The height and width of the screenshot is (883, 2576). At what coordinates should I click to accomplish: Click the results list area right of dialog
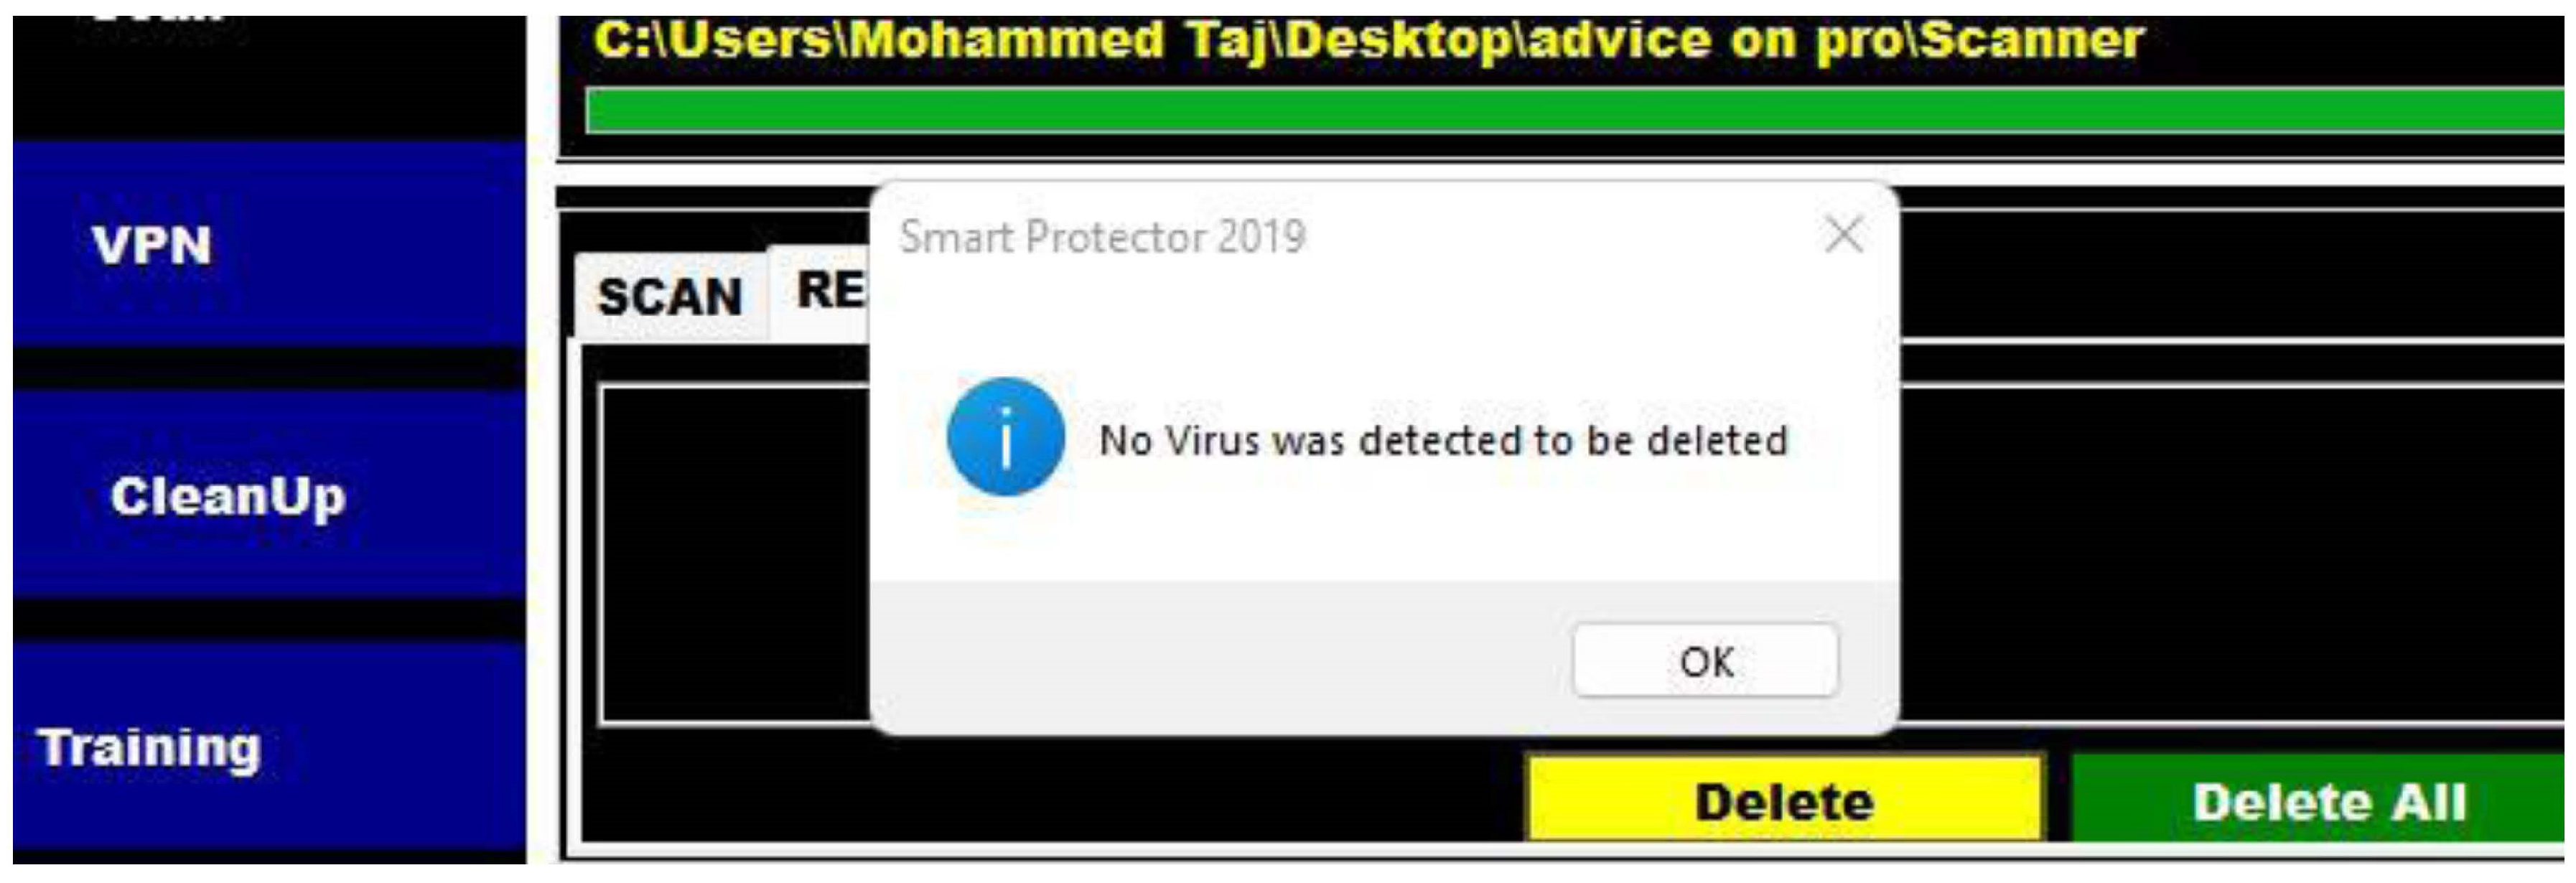pos(2231,554)
